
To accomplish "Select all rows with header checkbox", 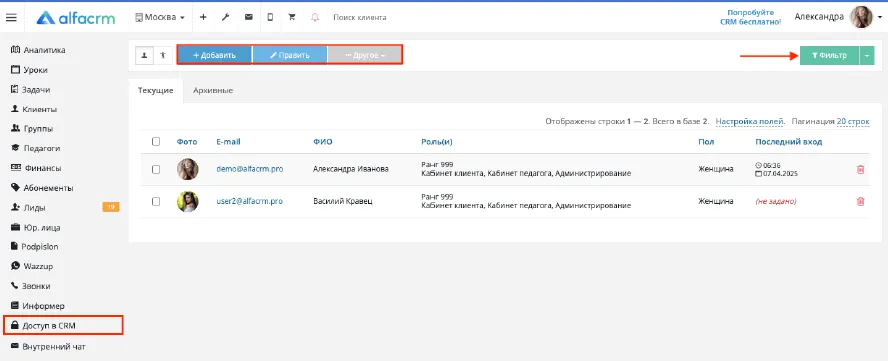I will pyautogui.click(x=156, y=142).
